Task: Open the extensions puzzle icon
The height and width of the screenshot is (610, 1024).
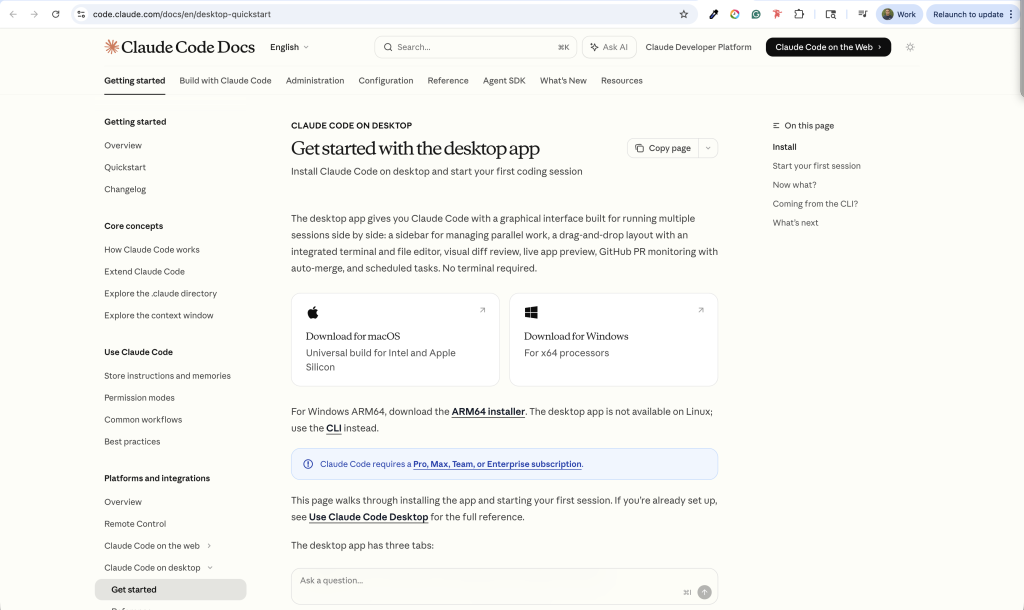Action: (799, 14)
